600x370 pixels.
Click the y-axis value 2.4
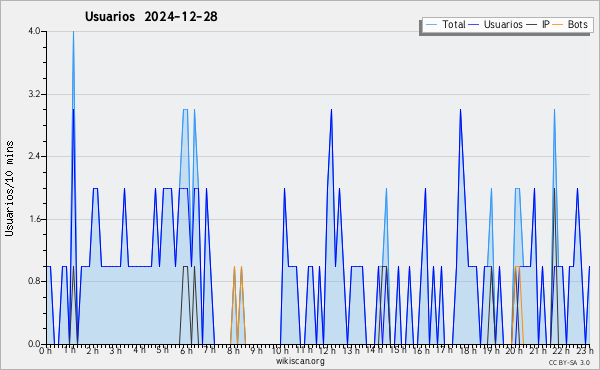(x=34, y=156)
